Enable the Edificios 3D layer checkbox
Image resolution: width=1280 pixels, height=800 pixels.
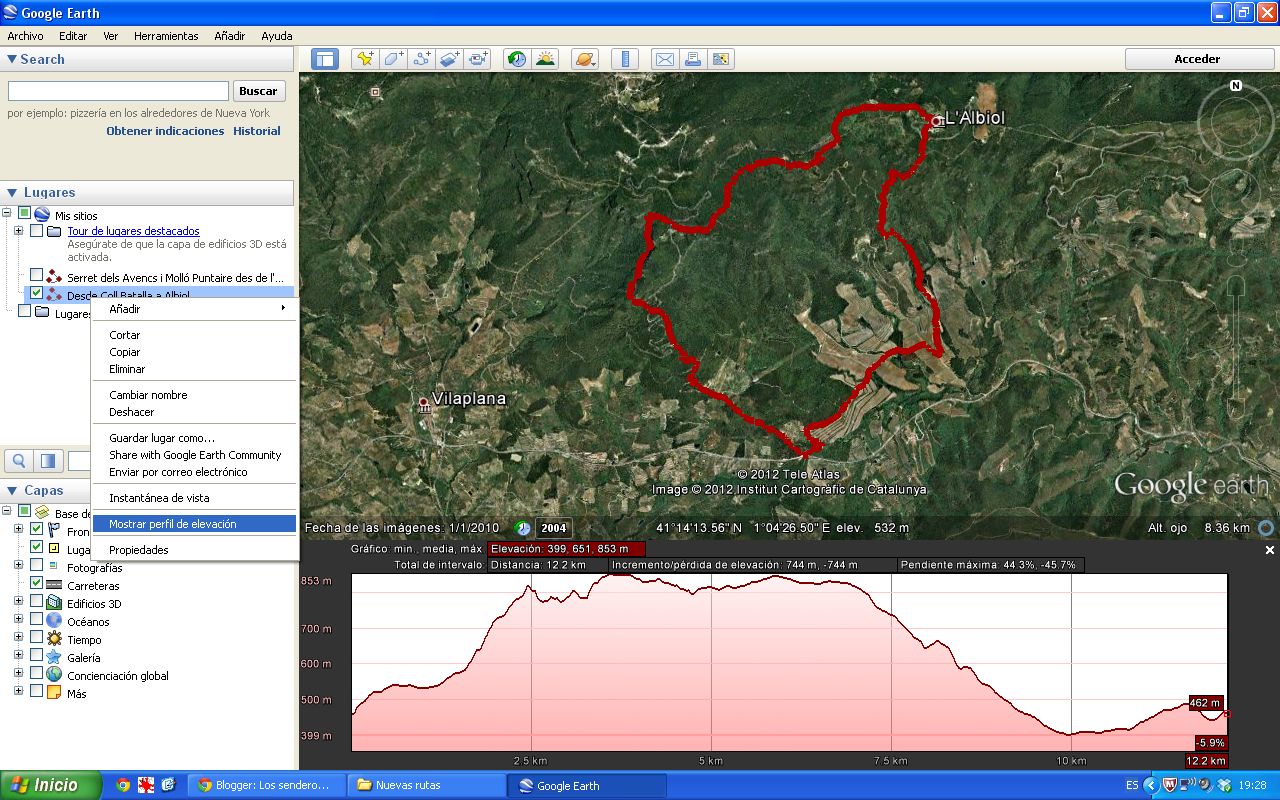click(36, 601)
